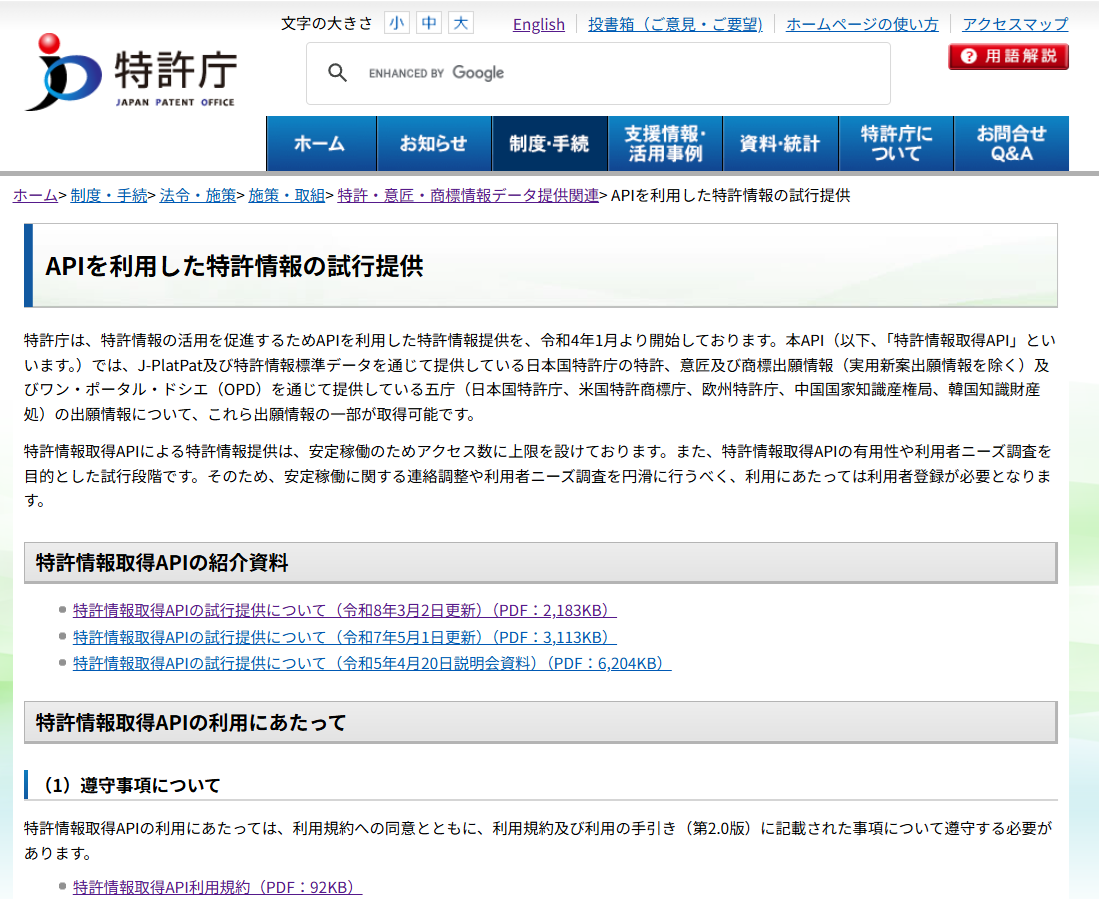The width and height of the screenshot is (1099, 899).
Task: Click the 制度・手続 breadcrumb link
Action: (x=109, y=195)
